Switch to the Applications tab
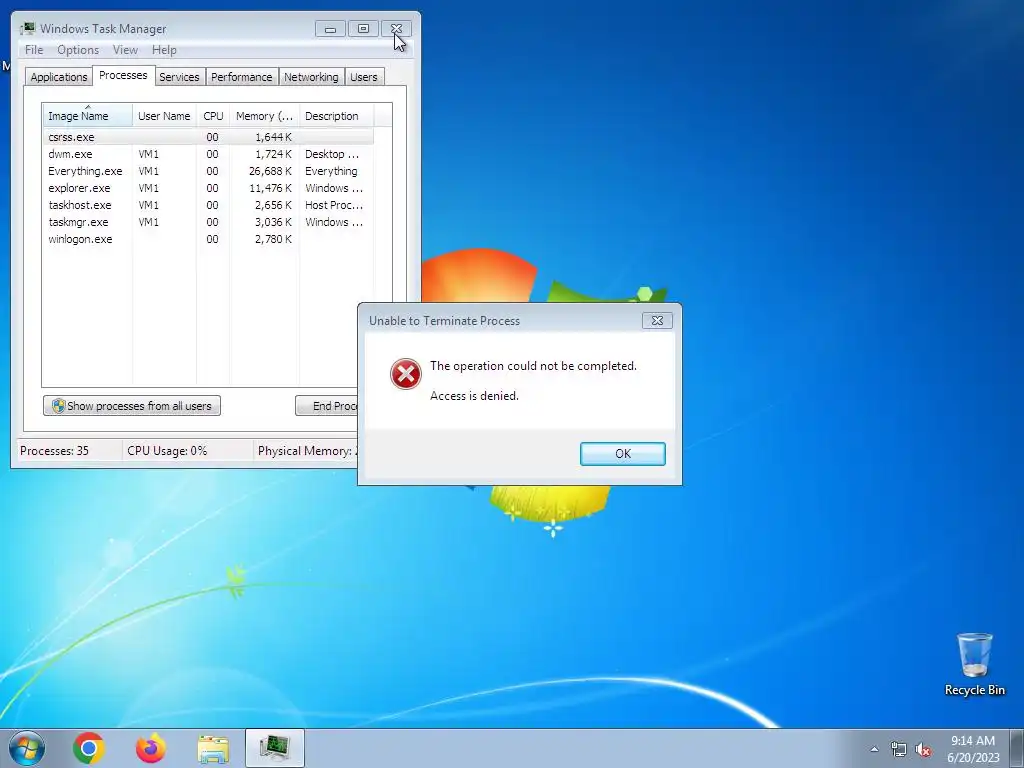 (x=59, y=77)
